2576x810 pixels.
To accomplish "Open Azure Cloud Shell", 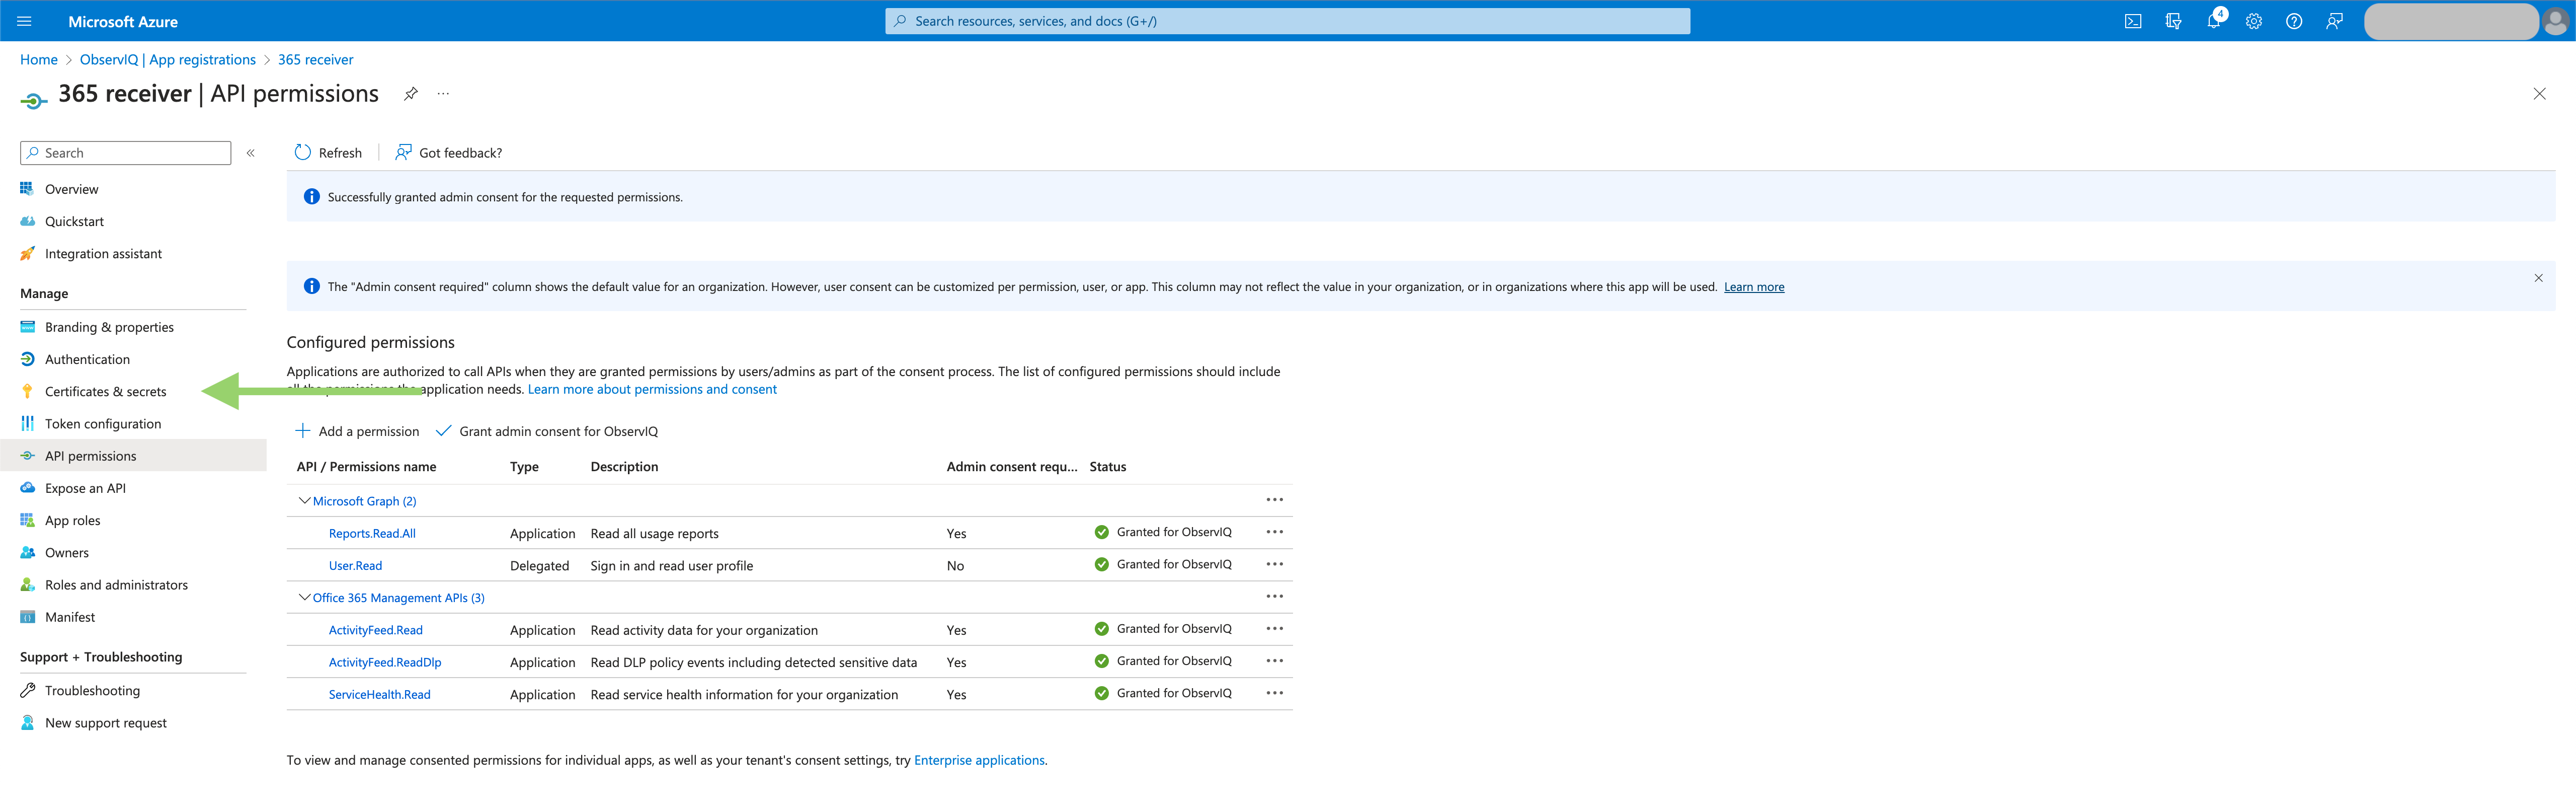I will [2133, 20].
